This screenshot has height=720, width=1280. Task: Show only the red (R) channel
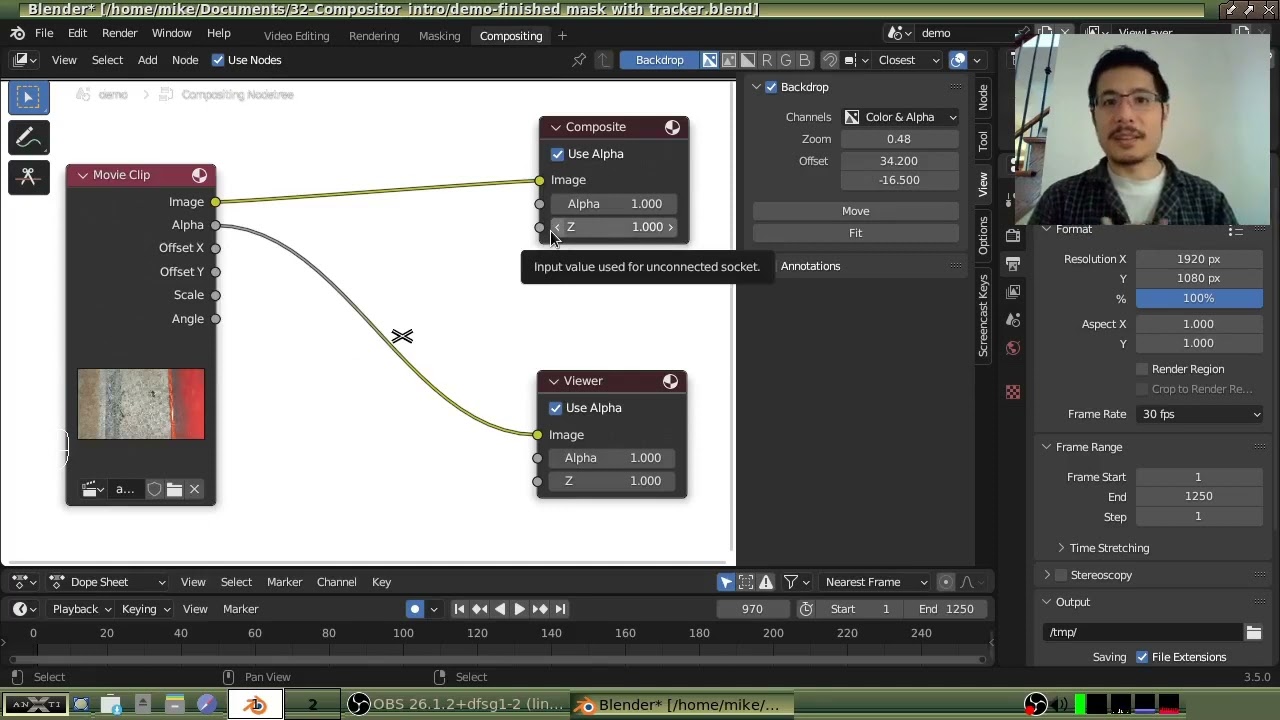coord(767,60)
